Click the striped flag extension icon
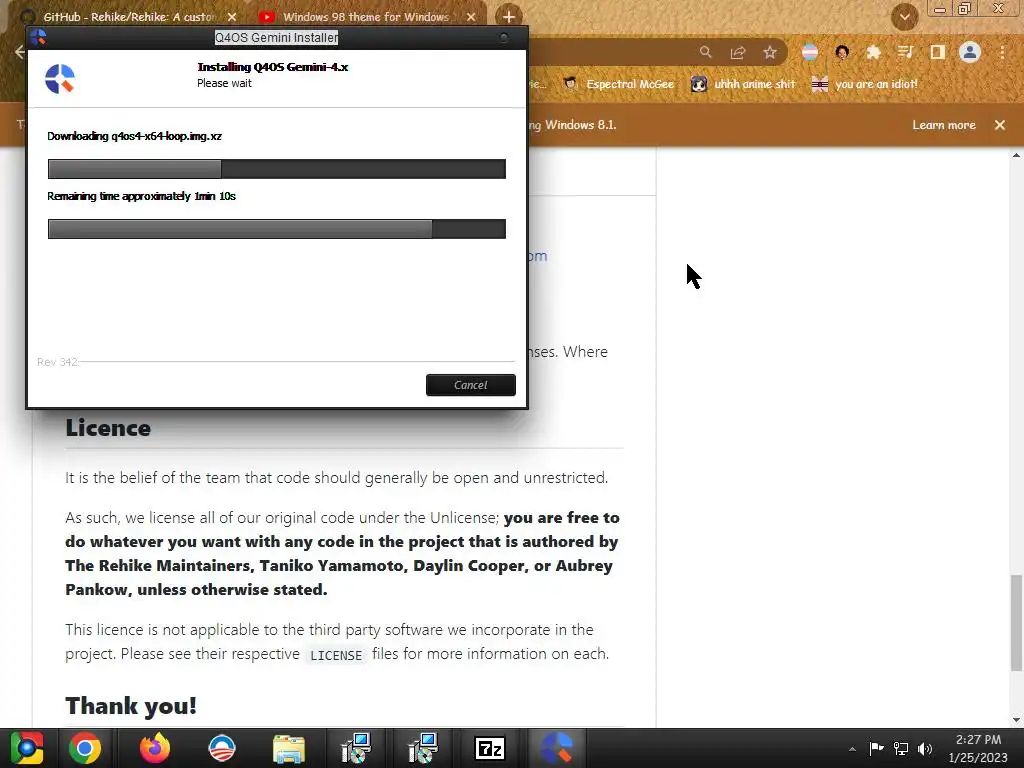The image size is (1024, 768). pos(810,52)
